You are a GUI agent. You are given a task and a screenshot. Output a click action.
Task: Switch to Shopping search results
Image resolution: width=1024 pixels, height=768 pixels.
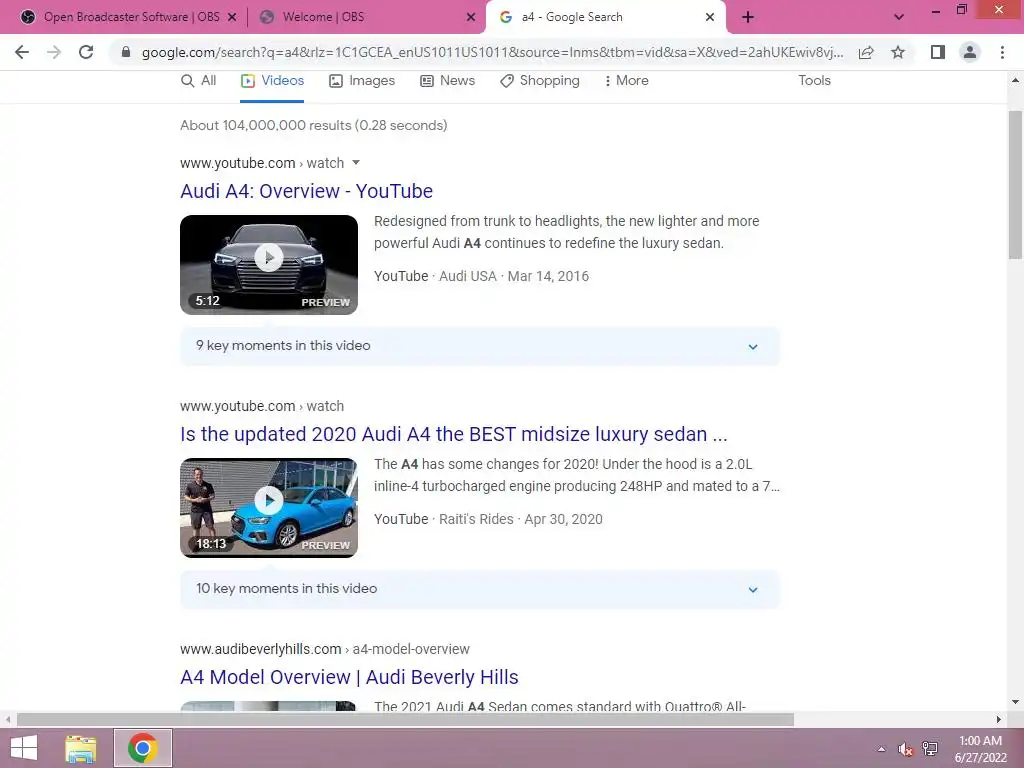pos(539,81)
